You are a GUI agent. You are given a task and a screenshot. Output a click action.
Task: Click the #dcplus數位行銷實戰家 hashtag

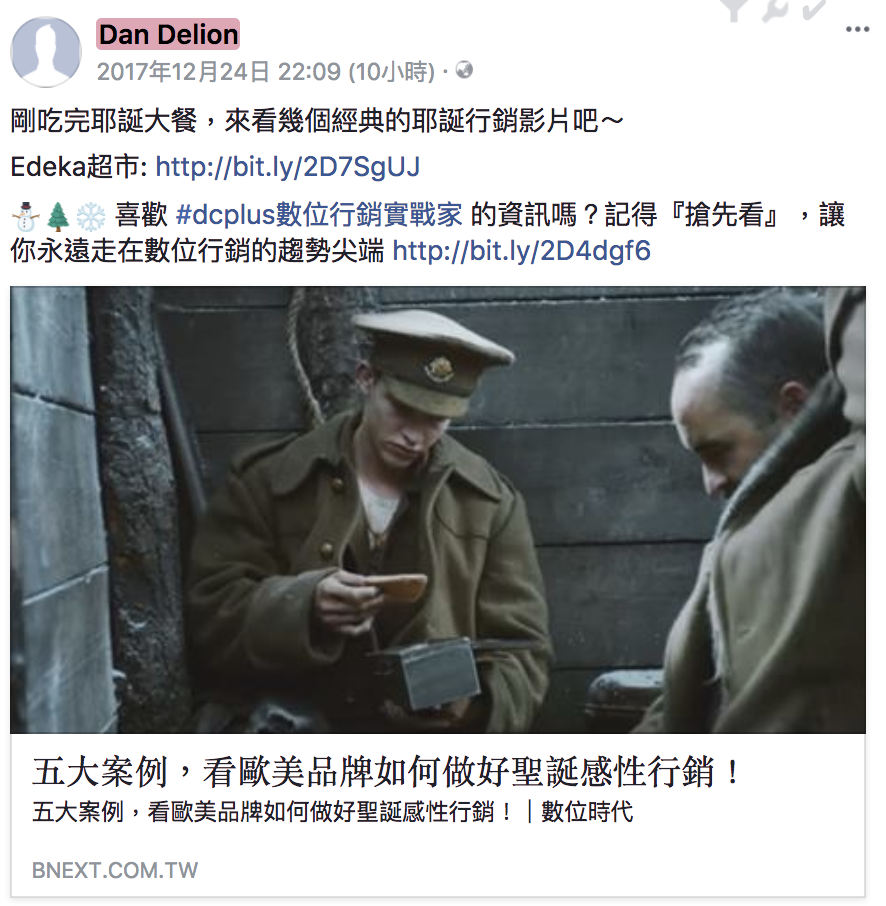(319, 214)
